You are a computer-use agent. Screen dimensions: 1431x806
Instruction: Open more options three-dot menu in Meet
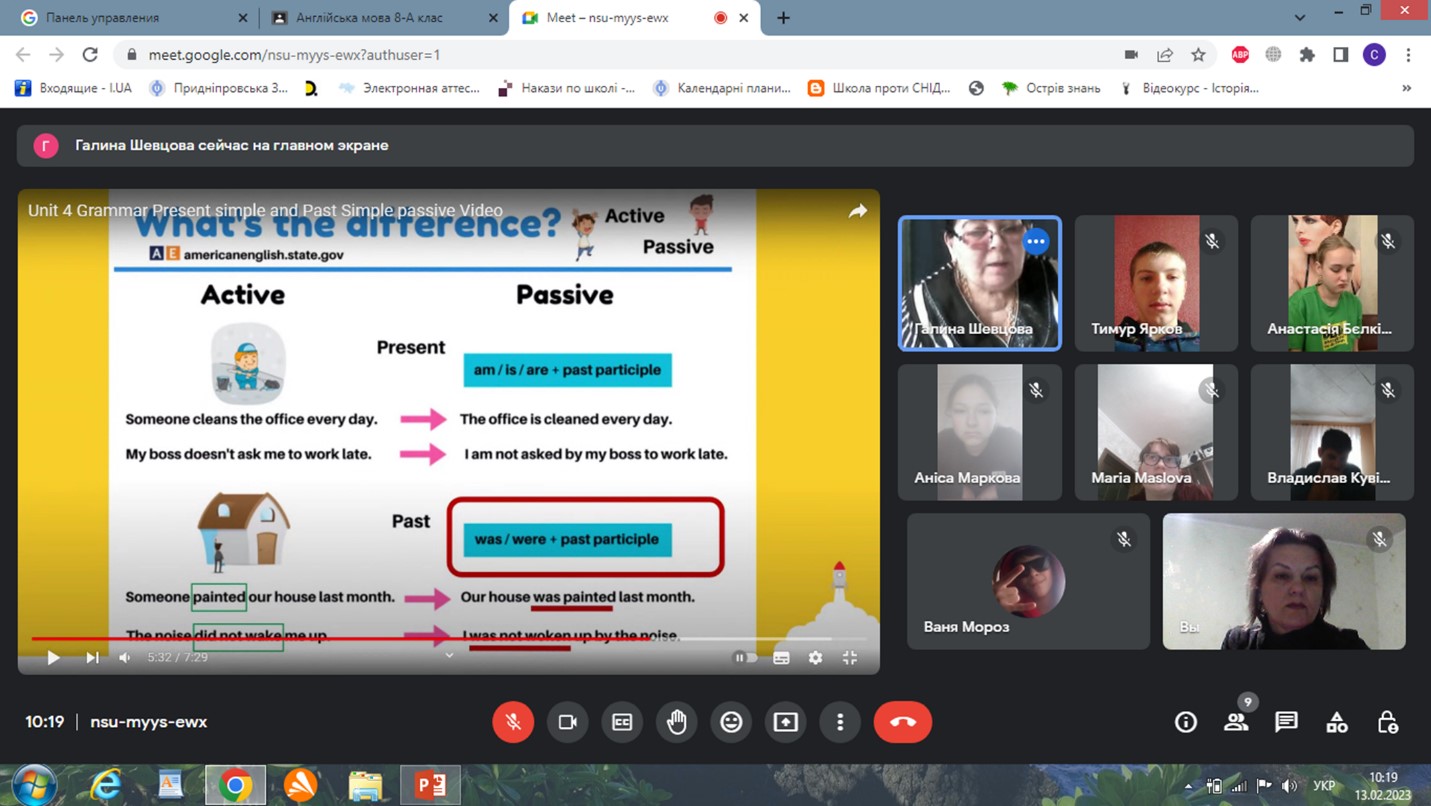coord(840,722)
